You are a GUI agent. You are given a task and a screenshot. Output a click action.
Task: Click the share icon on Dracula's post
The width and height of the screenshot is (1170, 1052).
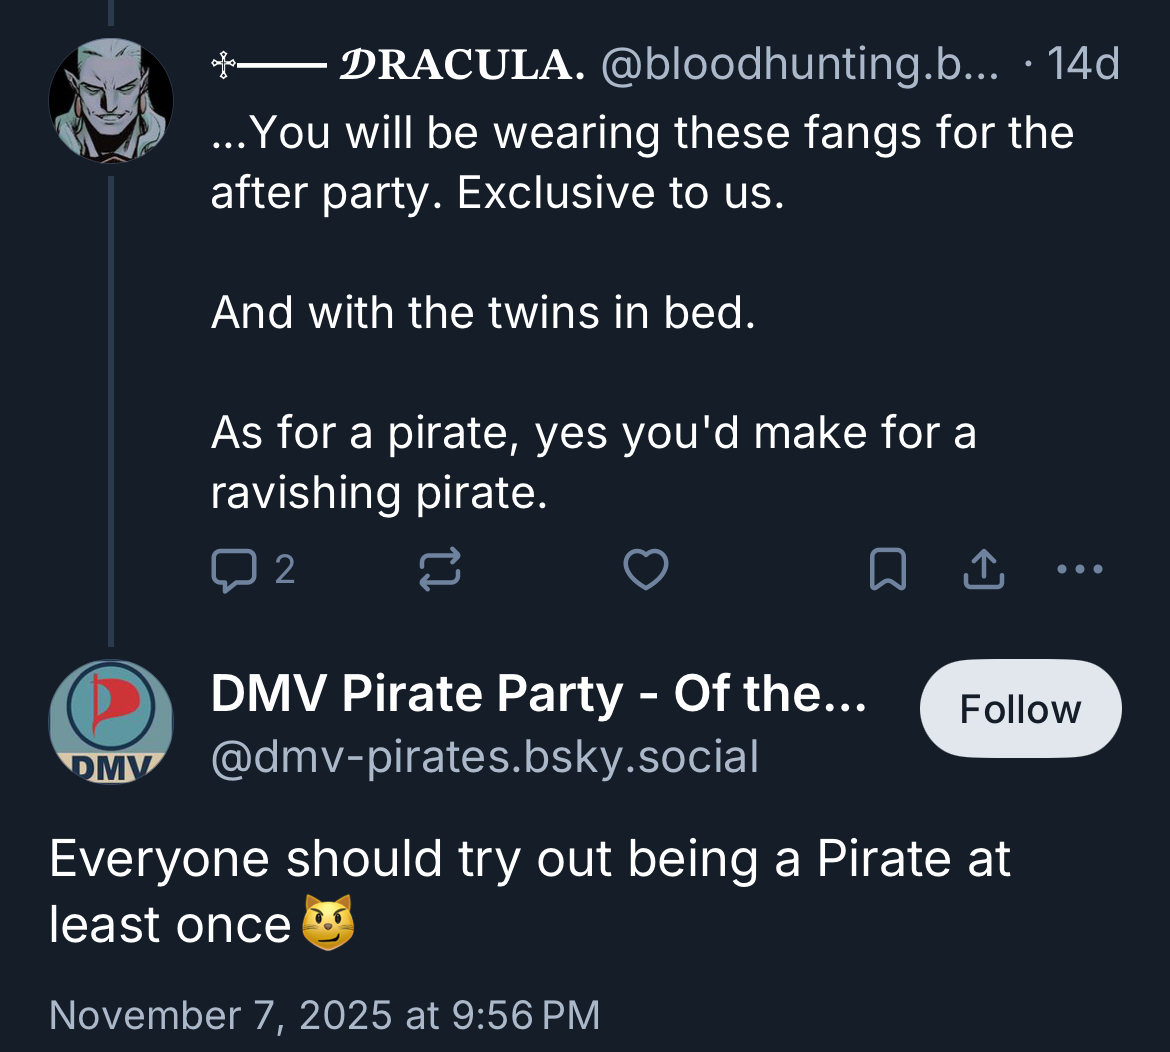pyautogui.click(x=983, y=570)
